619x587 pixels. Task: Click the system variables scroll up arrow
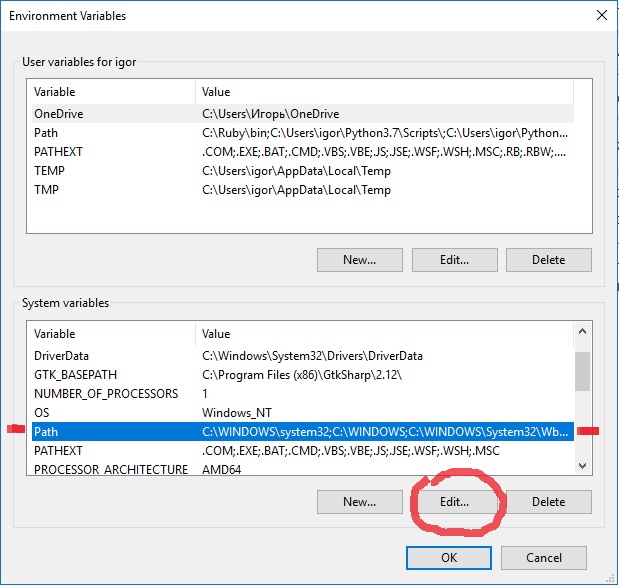(x=582, y=331)
